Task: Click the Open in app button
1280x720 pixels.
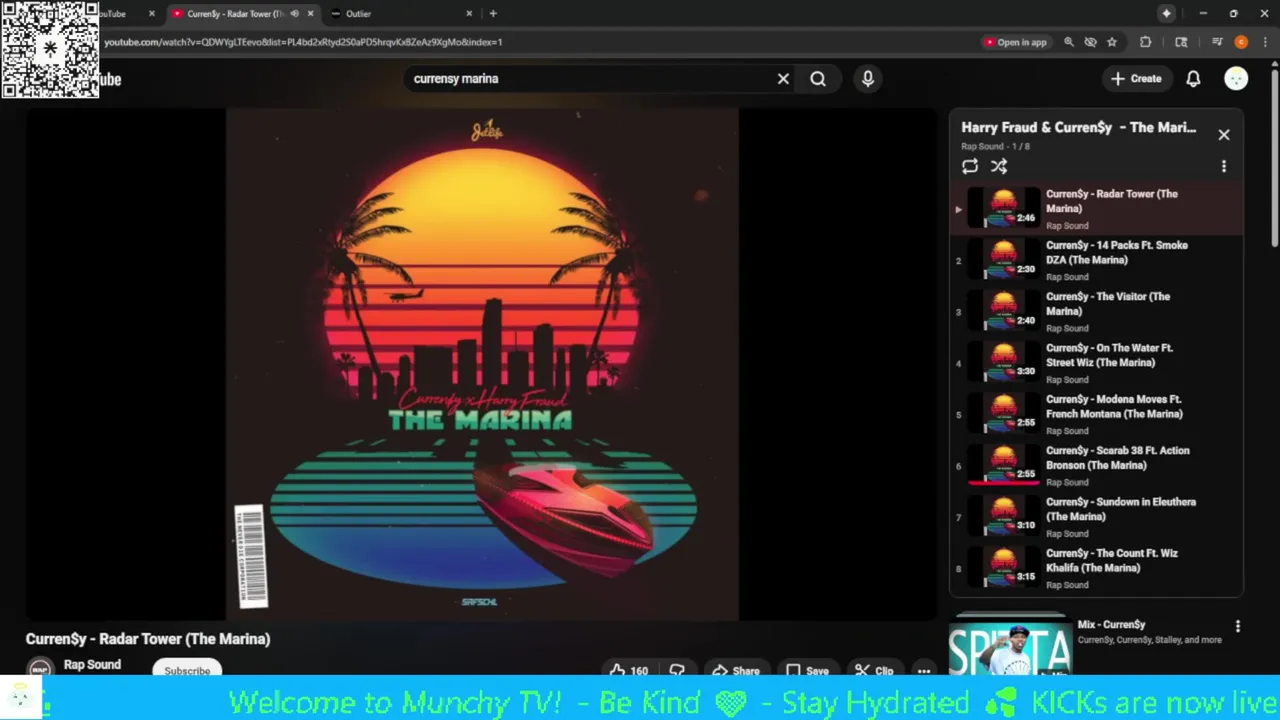Action: [1016, 42]
